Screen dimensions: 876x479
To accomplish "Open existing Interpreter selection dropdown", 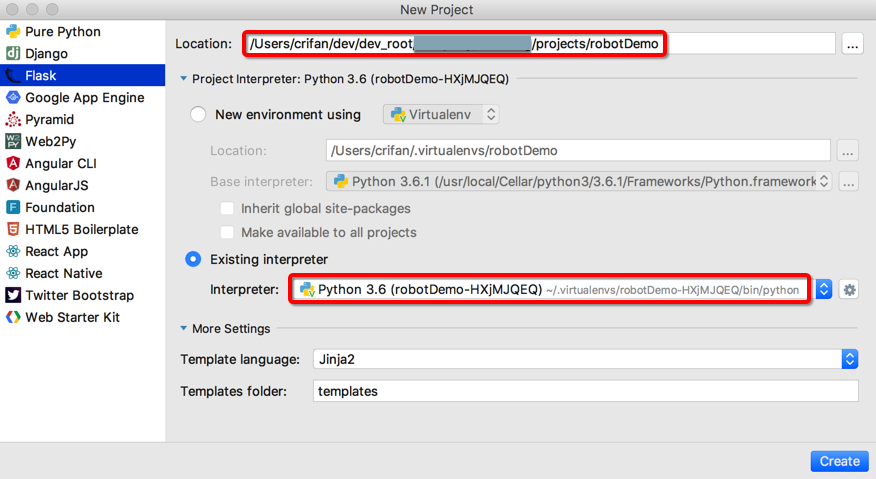I will point(823,290).
